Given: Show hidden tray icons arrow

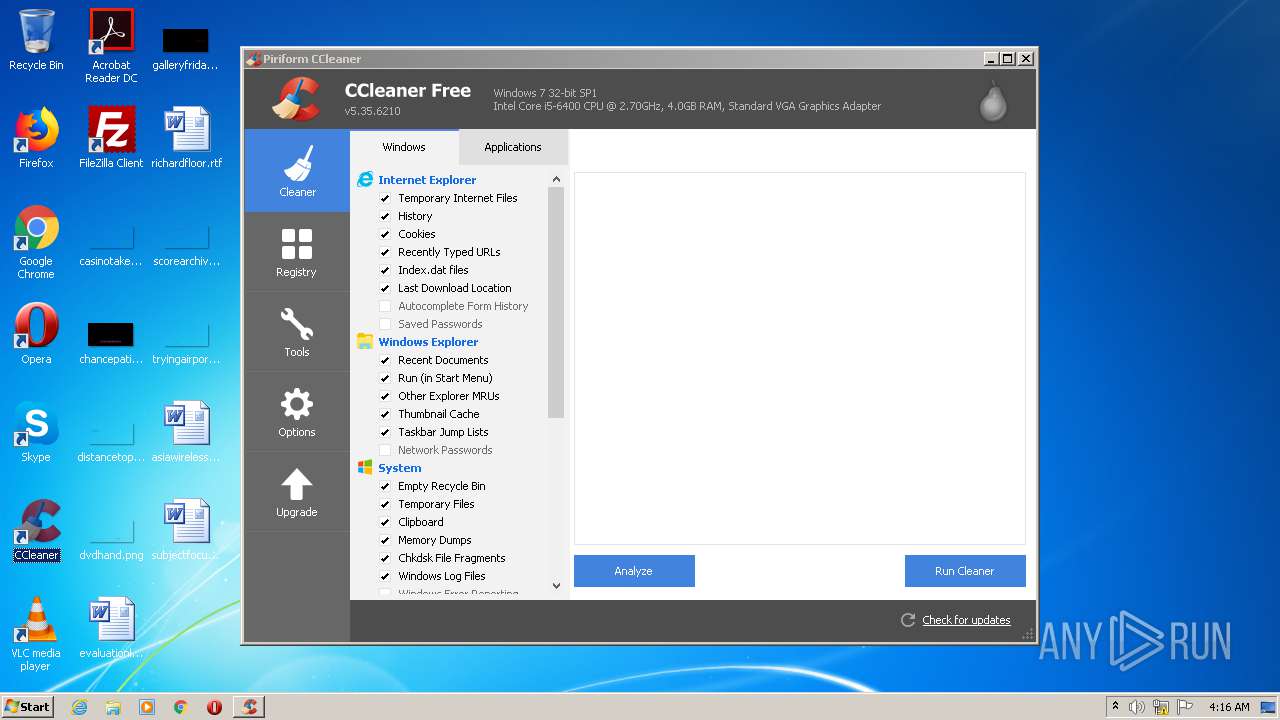Looking at the screenshot, I should pos(1115,707).
